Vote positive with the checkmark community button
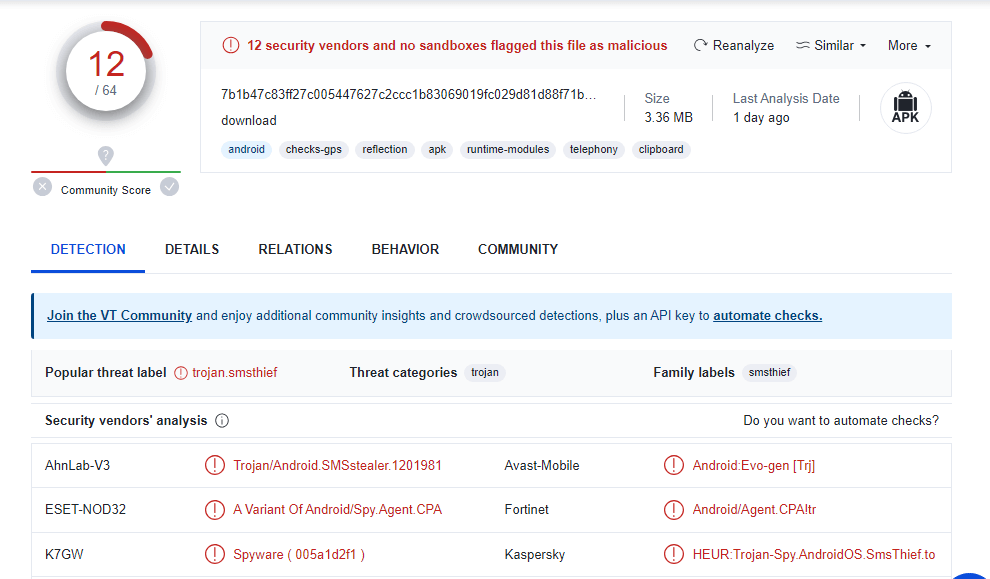The image size is (990, 579). (169, 187)
